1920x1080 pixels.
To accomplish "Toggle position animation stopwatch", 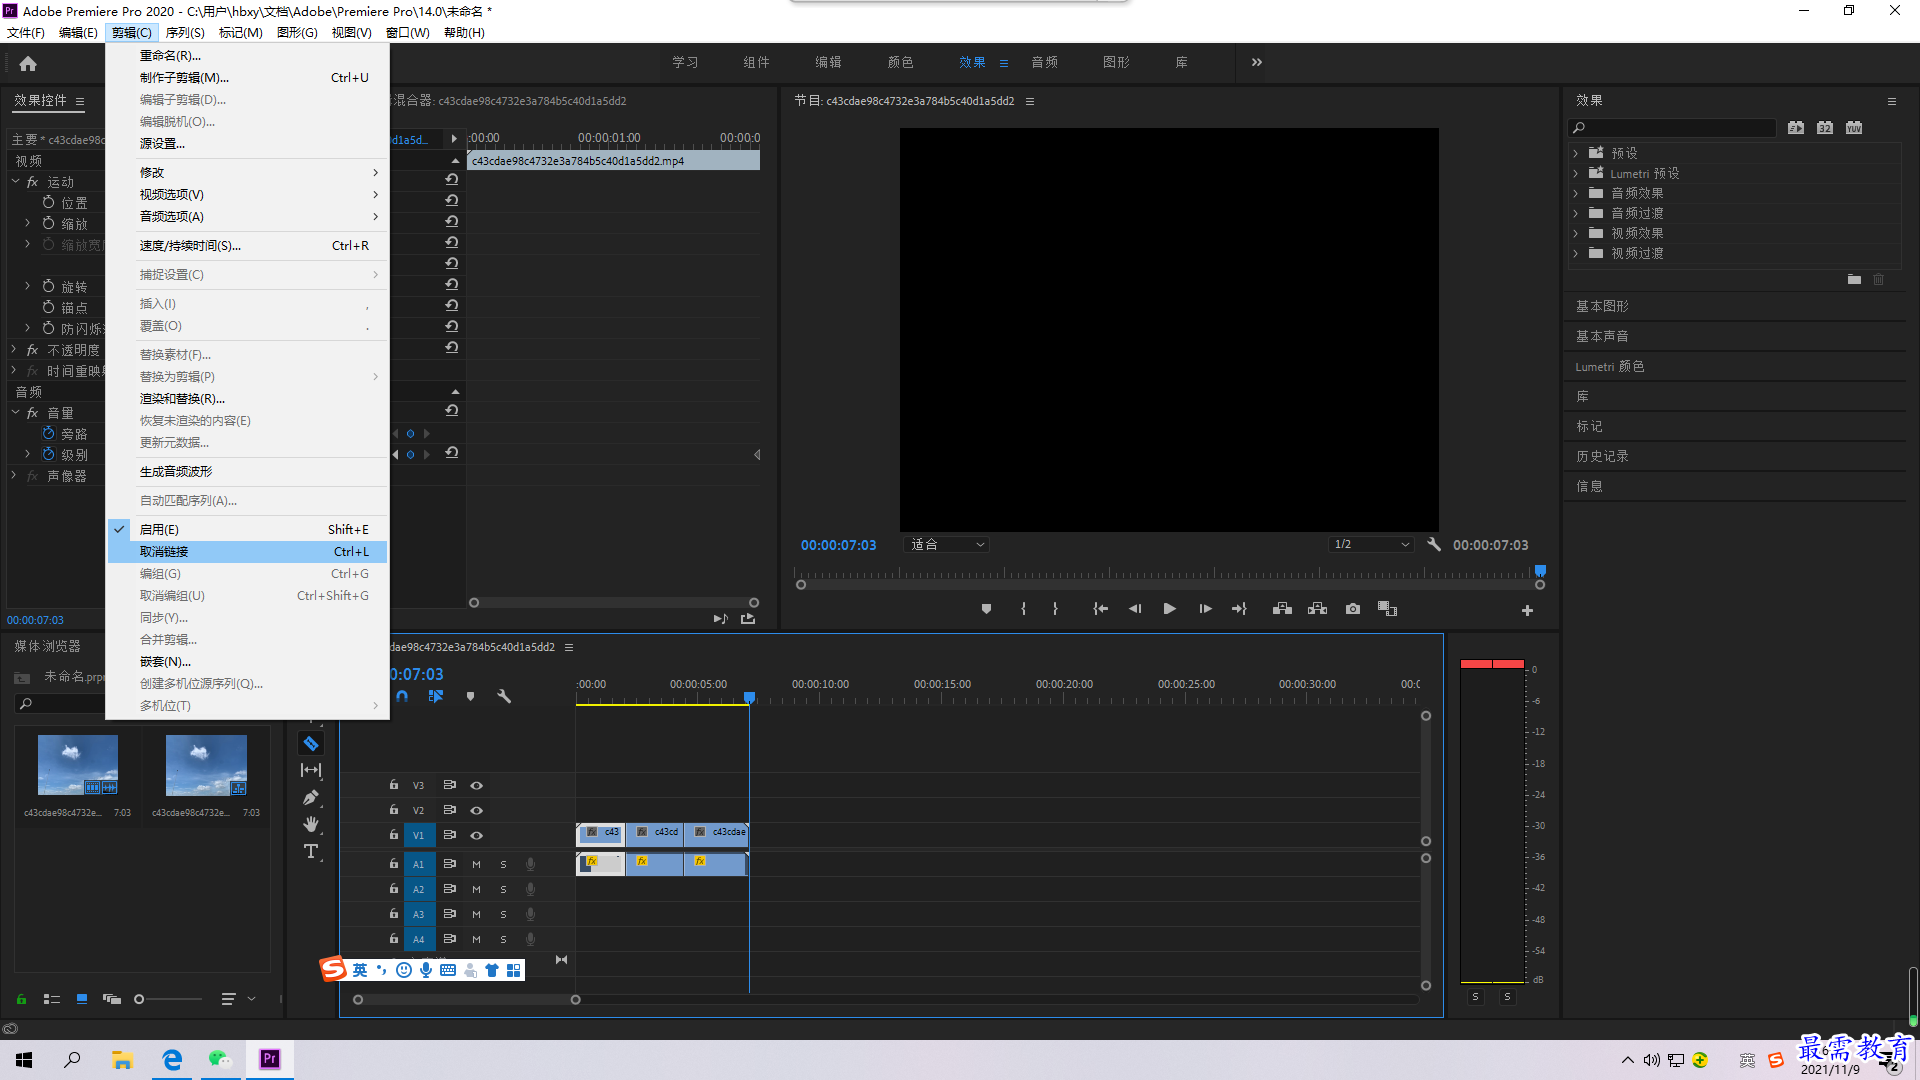I will (48, 202).
